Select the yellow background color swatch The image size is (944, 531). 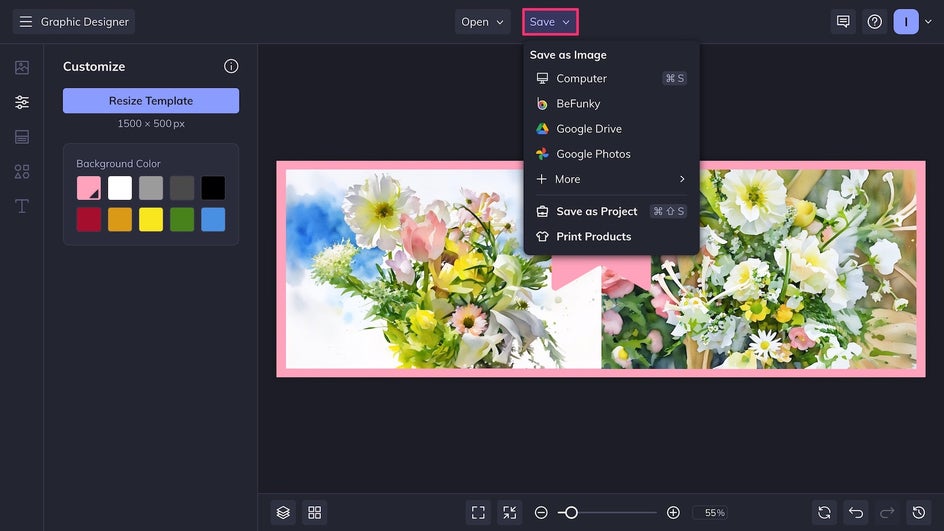[x=151, y=219]
